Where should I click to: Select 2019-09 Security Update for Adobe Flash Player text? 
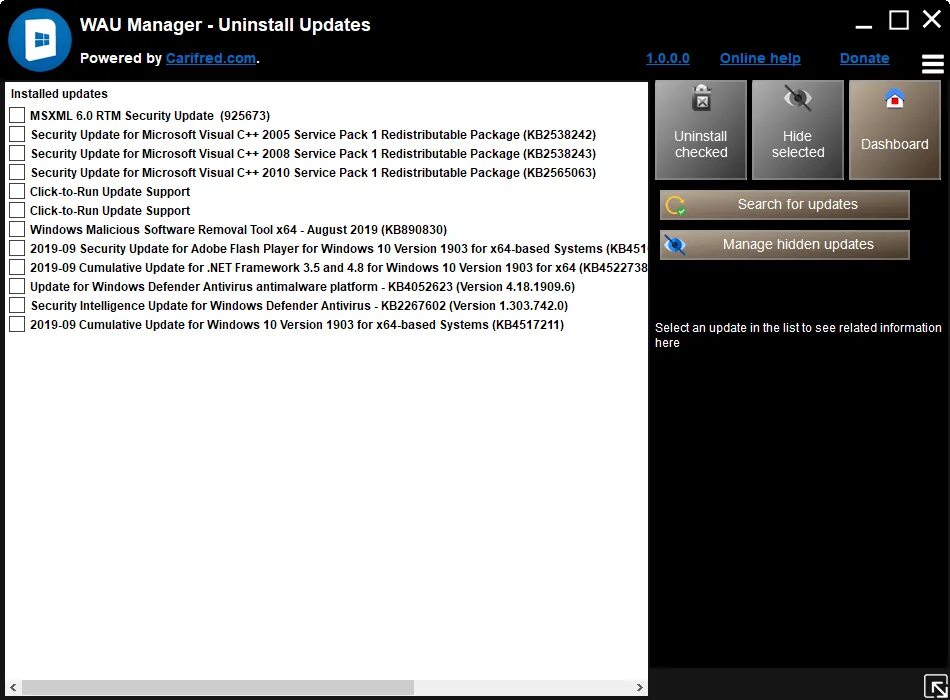click(x=339, y=248)
